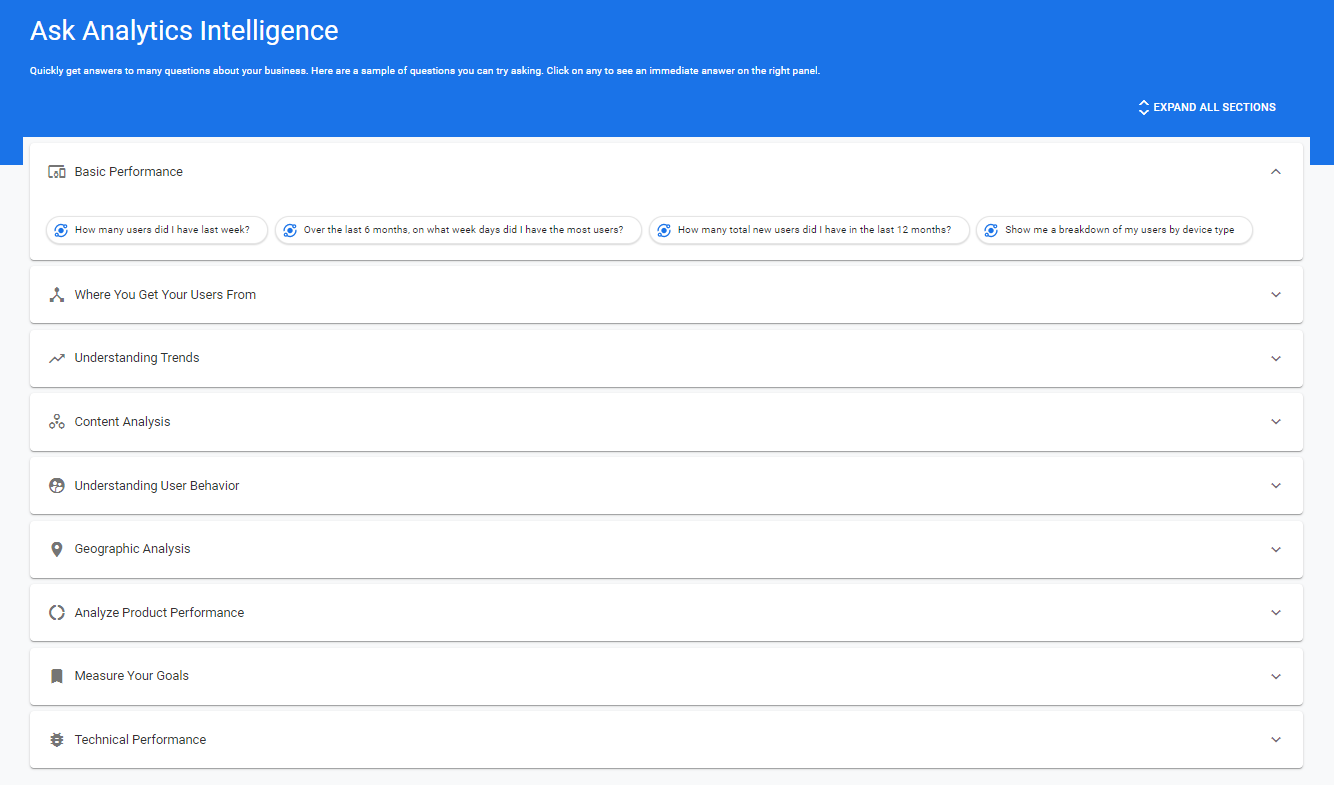Screen dimensions: 1334x785
Task: Click the Technical Performance bug icon
Action: point(57,740)
